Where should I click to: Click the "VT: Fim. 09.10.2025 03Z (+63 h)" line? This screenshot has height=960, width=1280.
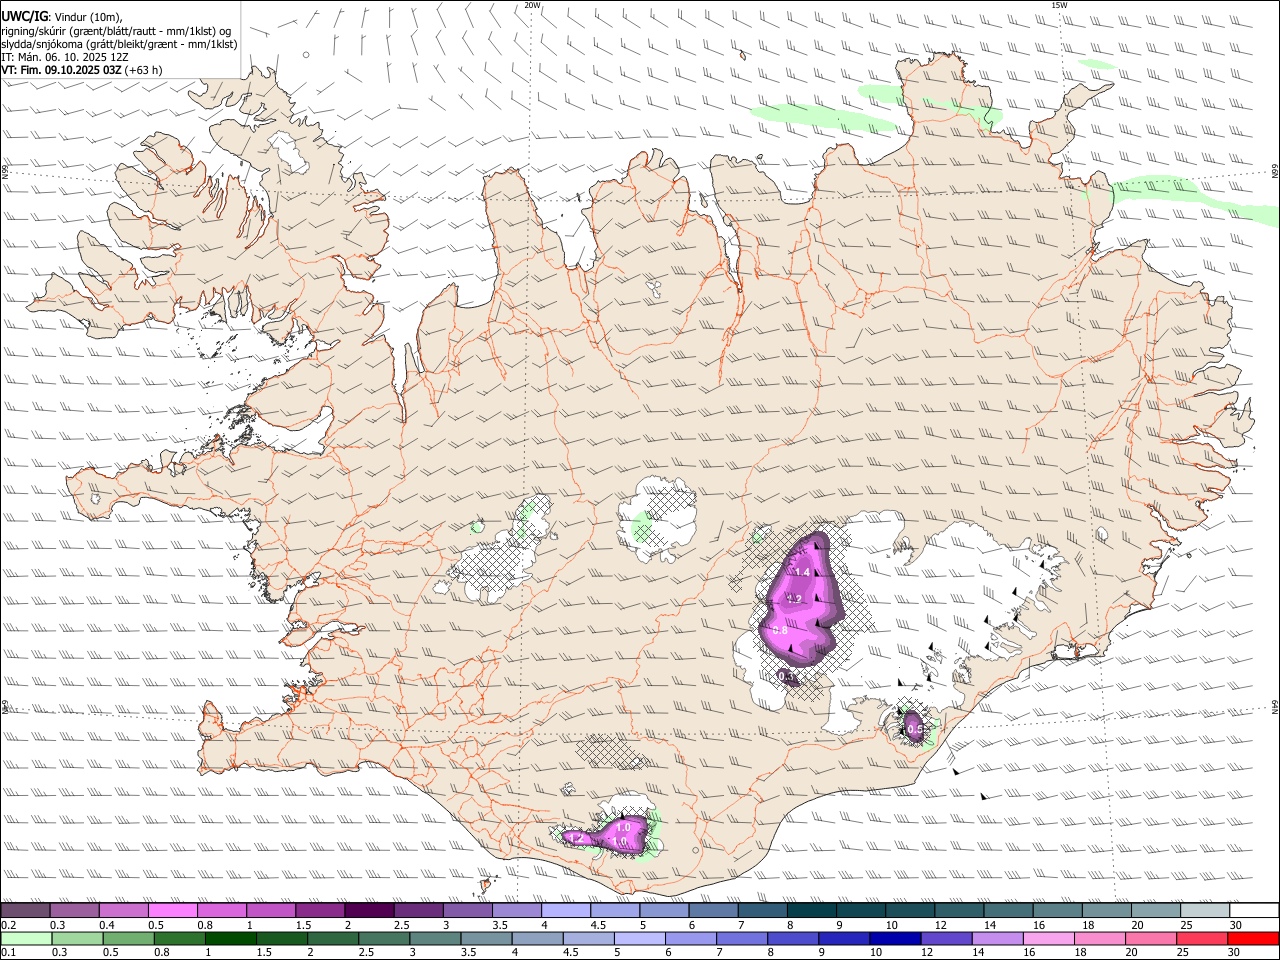[x=82, y=70]
